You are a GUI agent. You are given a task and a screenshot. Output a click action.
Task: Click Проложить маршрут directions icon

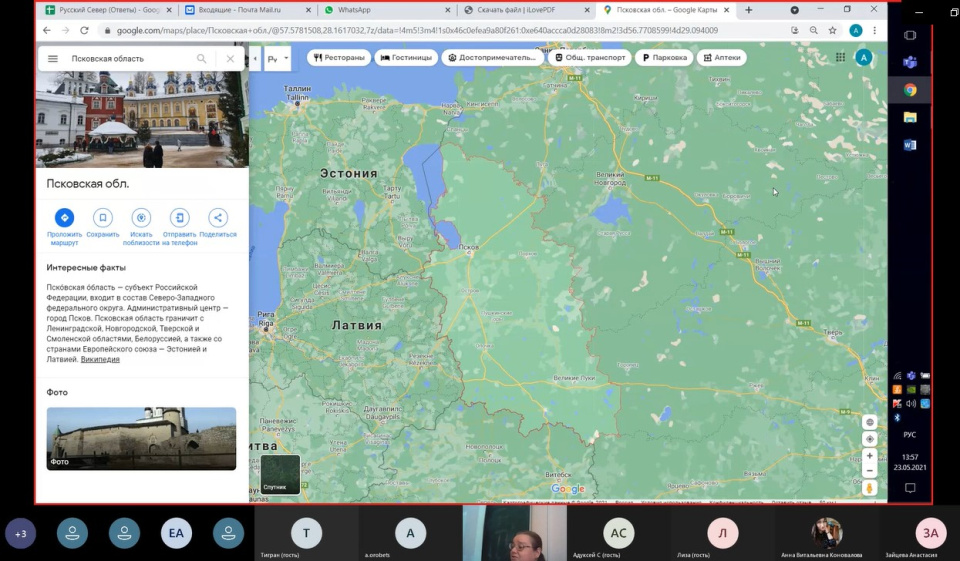click(x=64, y=217)
